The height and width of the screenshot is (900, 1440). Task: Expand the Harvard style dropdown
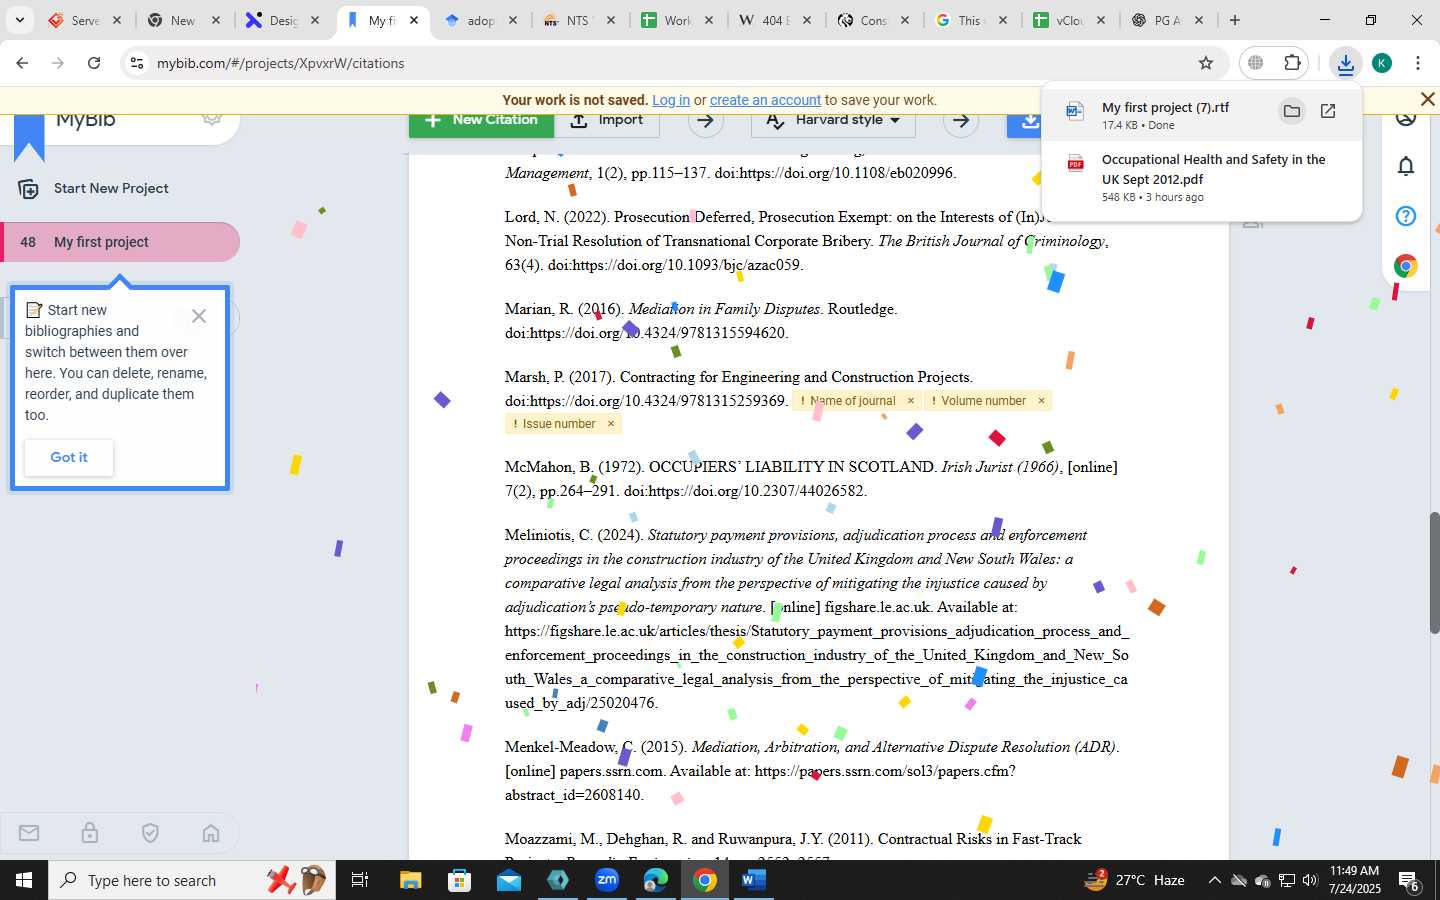point(834,121)
